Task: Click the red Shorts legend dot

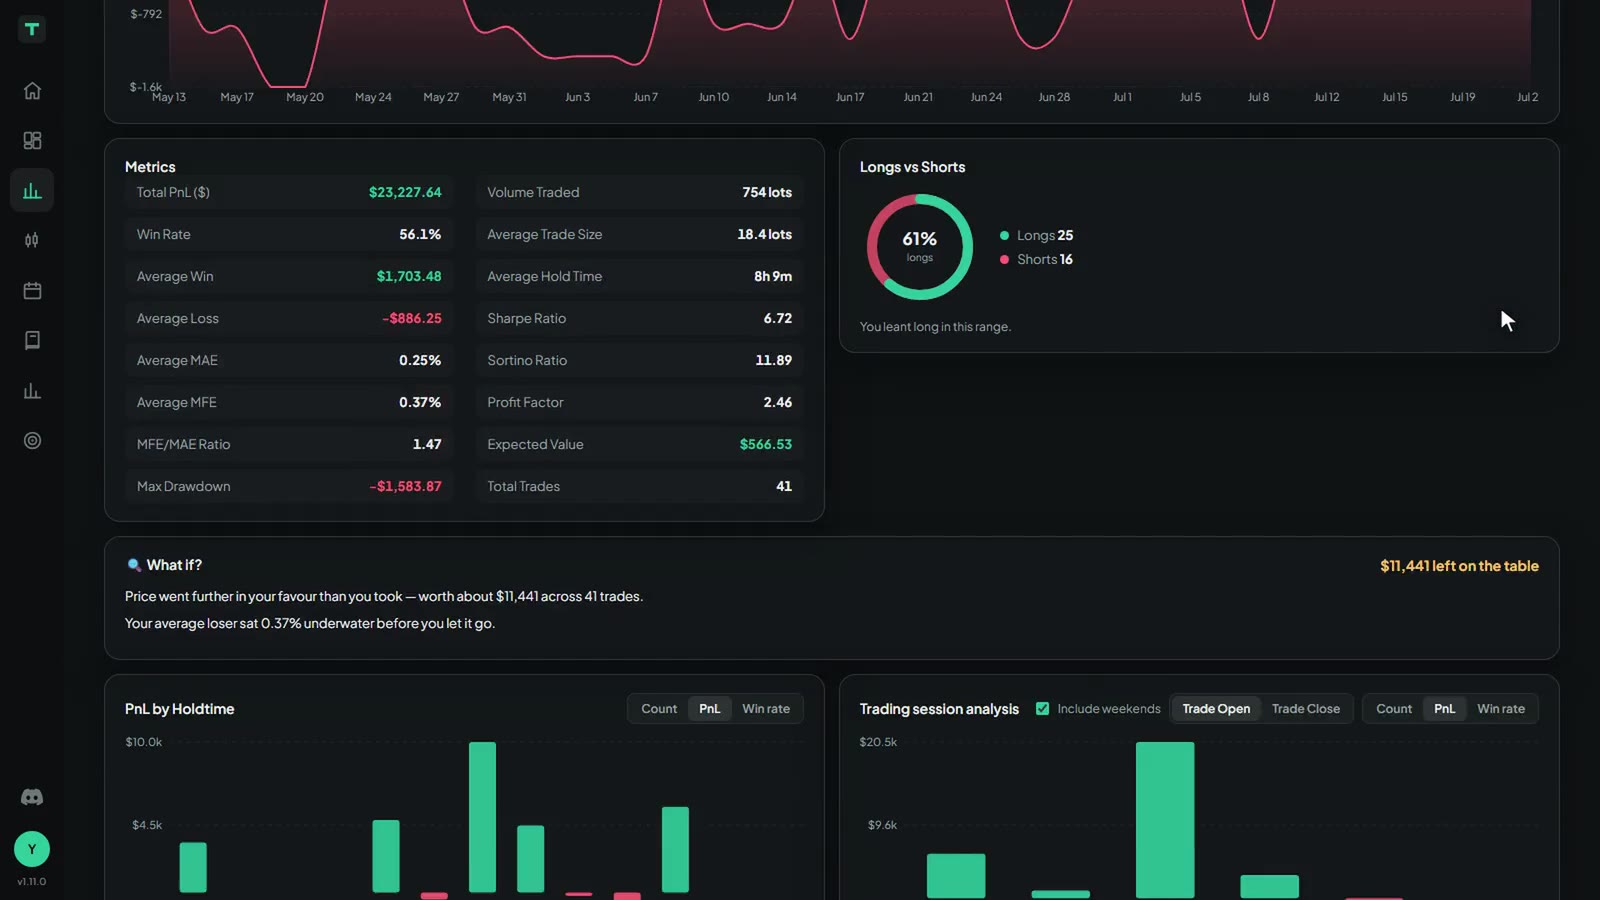Action: pyautogui.click(x=1004, y=259)
